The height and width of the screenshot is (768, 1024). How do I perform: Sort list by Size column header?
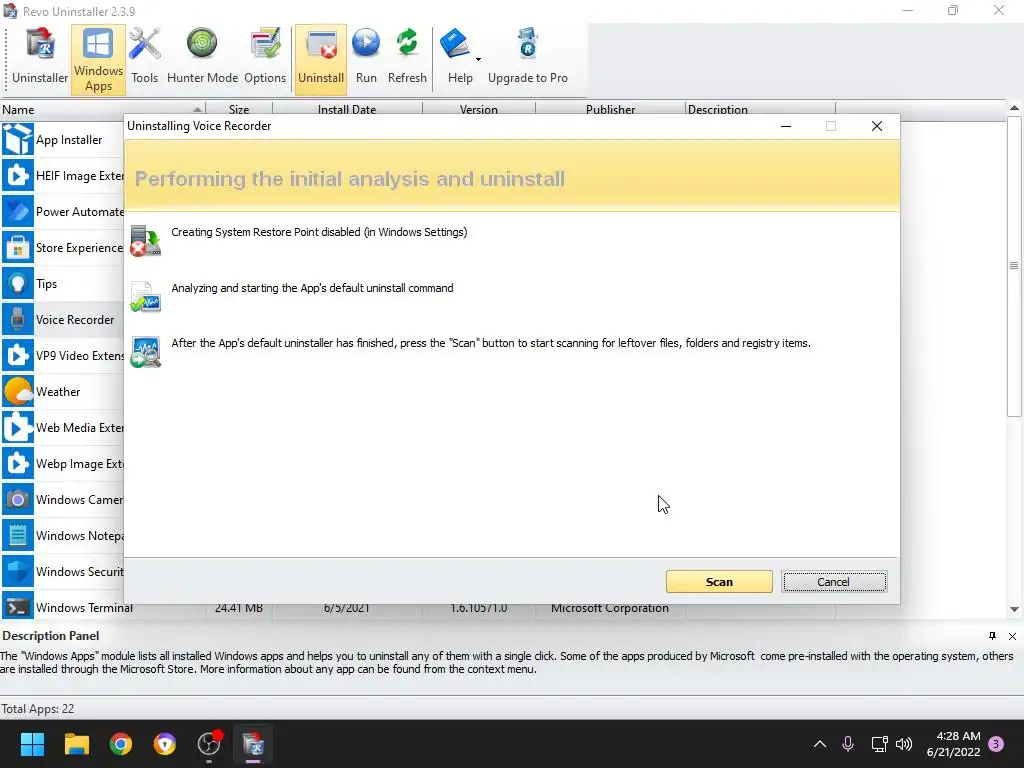tap(239, 109)
